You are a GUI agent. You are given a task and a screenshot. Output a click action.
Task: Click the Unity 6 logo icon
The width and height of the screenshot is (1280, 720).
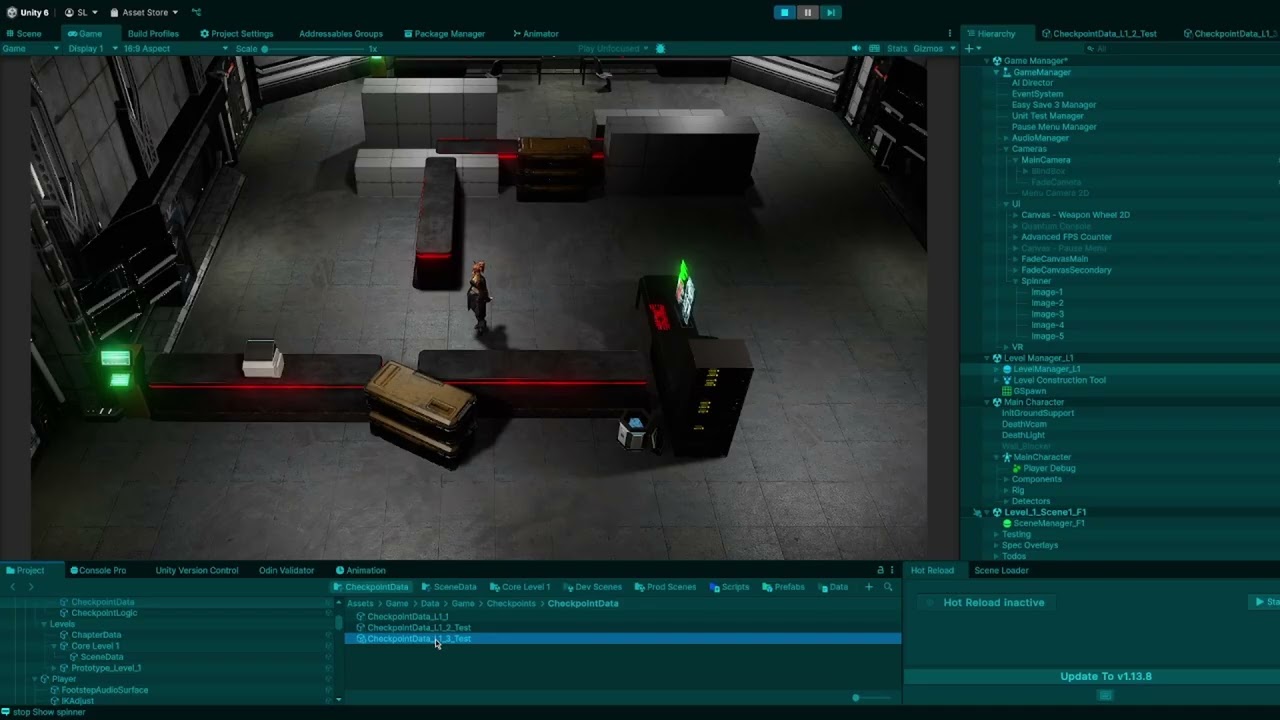tap(12, 12)
